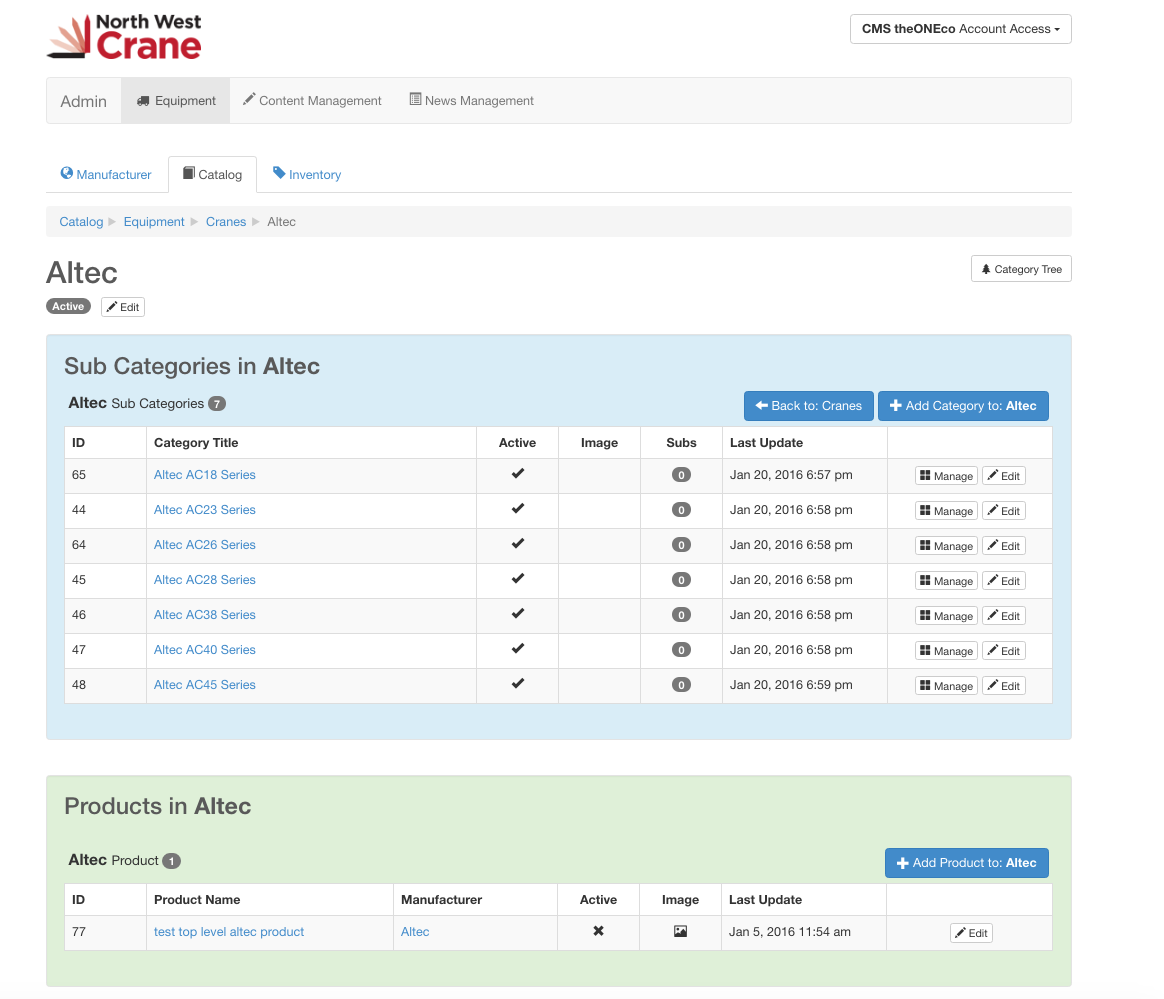Manage the Altec AC18 Series category
Screen dimensions: 1164x999
click(945, 476)
